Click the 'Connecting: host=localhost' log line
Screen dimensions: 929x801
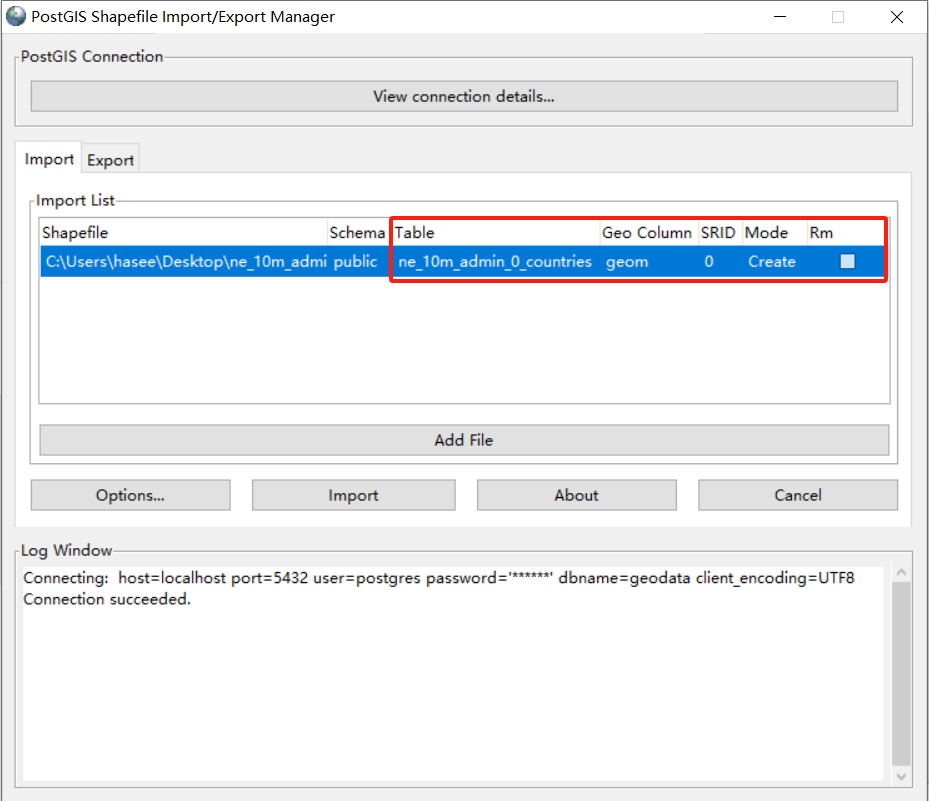[438, 578]
